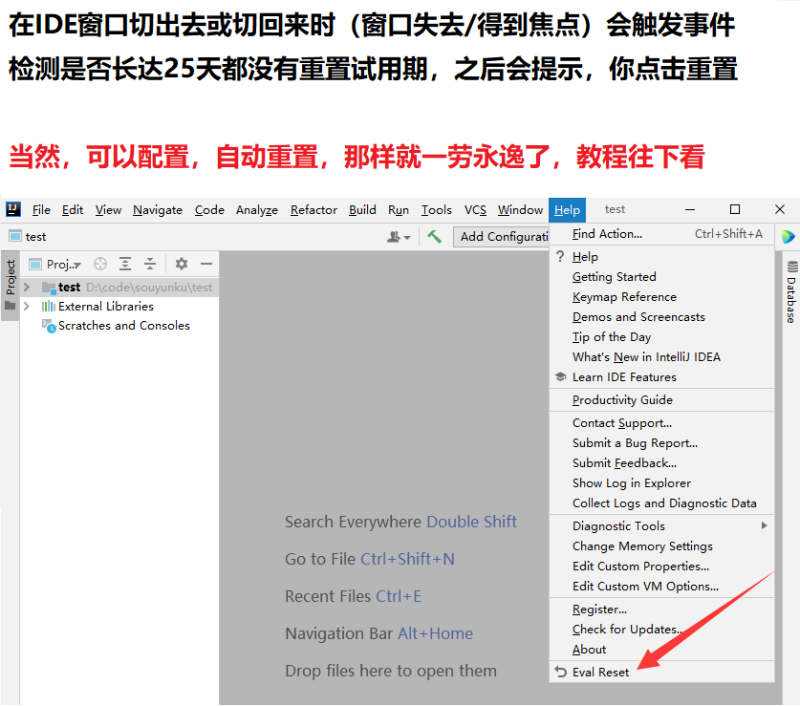Select Eval Reset from Help menu
This screenshot has width=800, height=706.
pyautogui.click(x=600, y=672)
